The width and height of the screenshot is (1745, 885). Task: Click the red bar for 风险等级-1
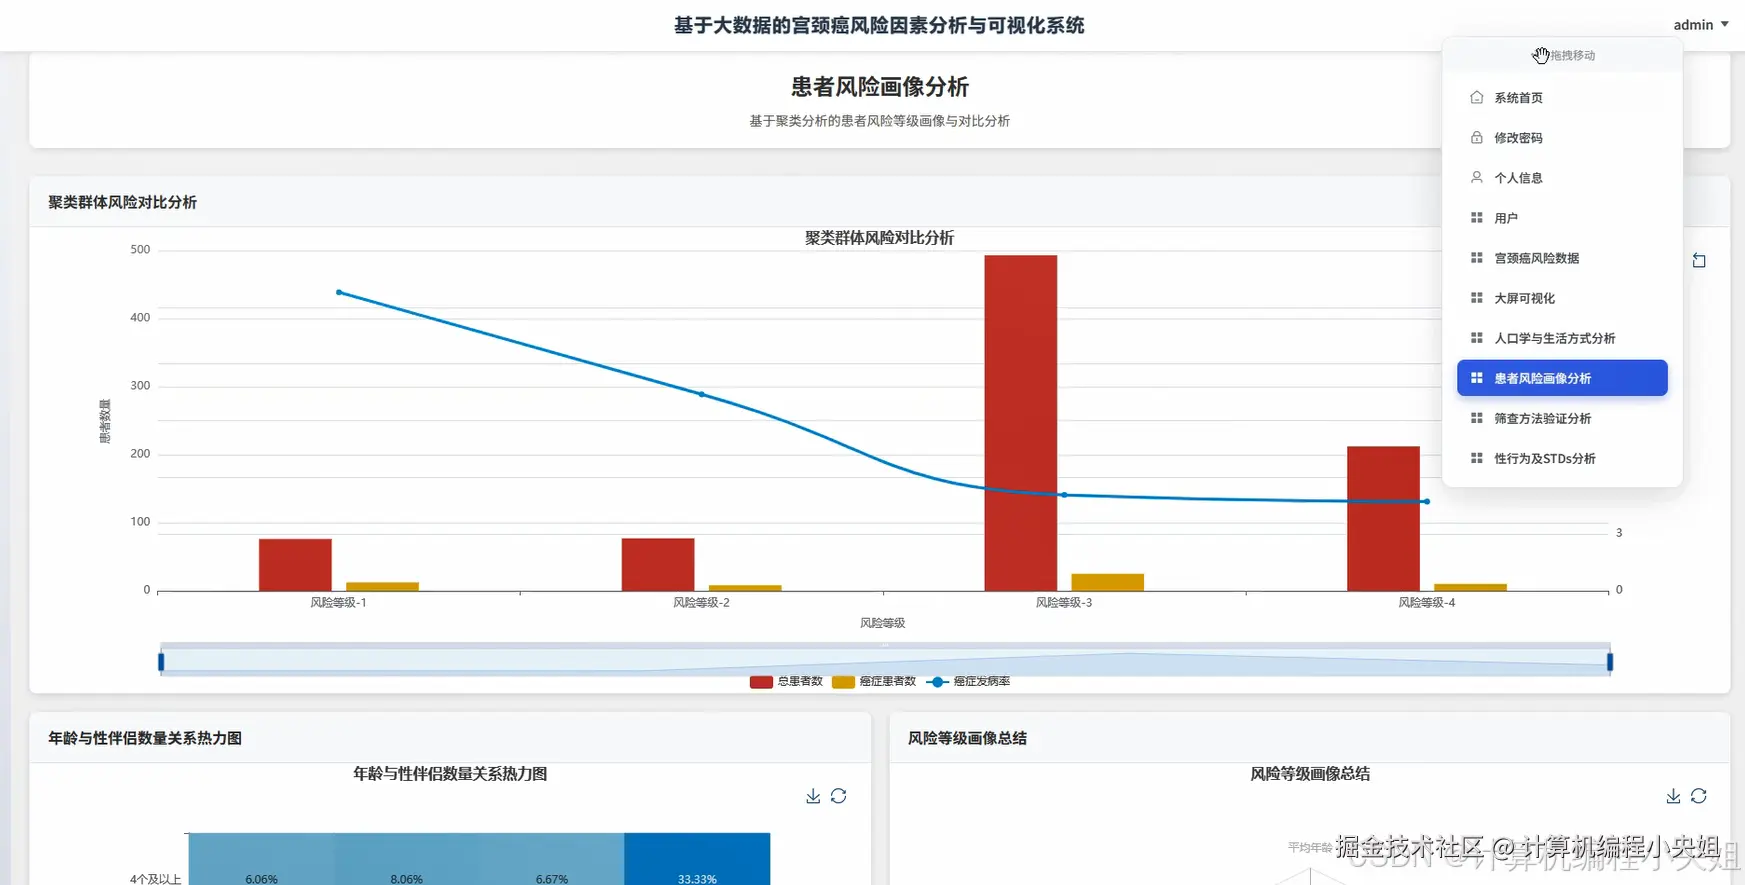click(x=295, y=565)
